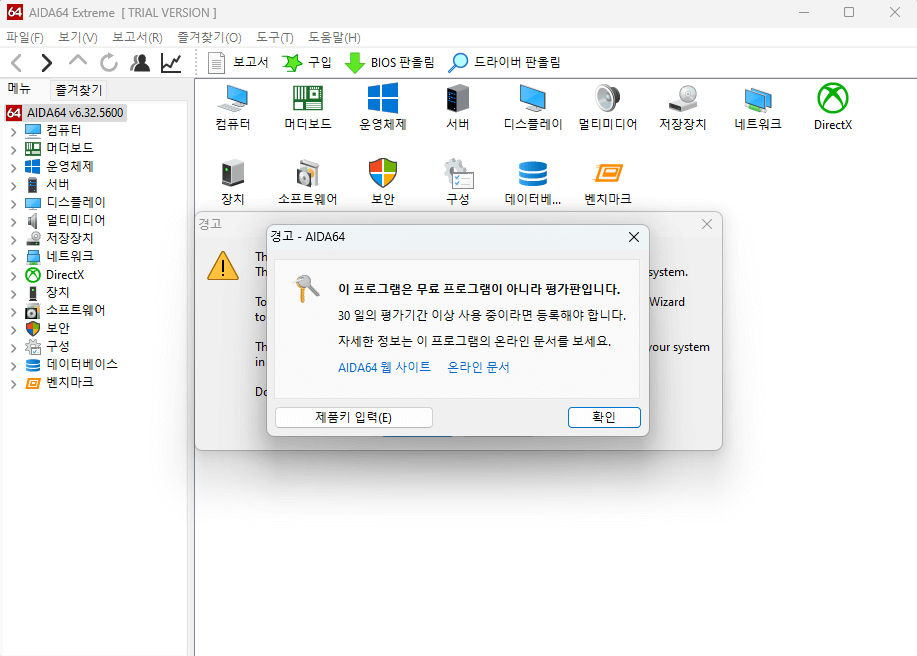The height and width of the screenshot is (656, 917).
Task: Open the 도구(T) menu
Action: click(x=275, y=37)
